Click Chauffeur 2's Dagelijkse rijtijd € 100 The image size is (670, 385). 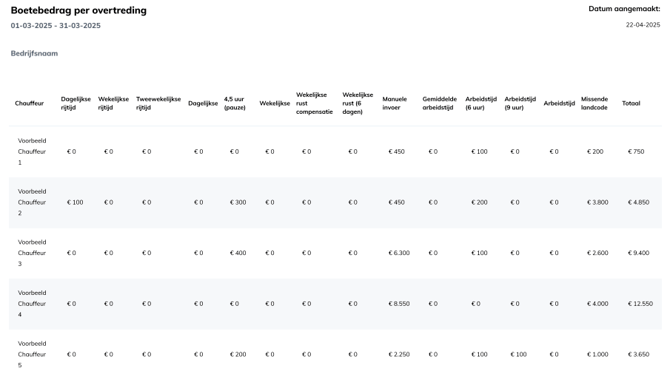click(x=75, y=203)
